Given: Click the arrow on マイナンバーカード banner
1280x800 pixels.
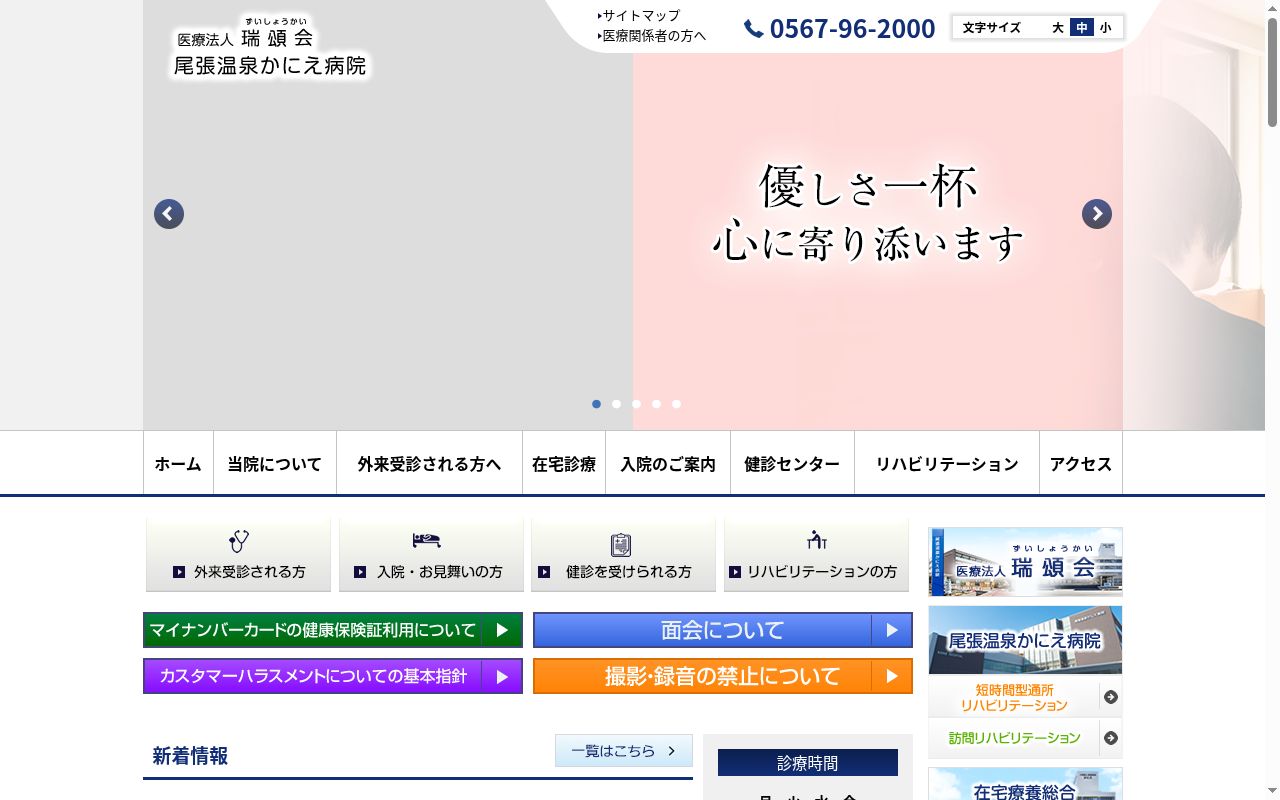Looking at the screenshot, I should (502, 630).
